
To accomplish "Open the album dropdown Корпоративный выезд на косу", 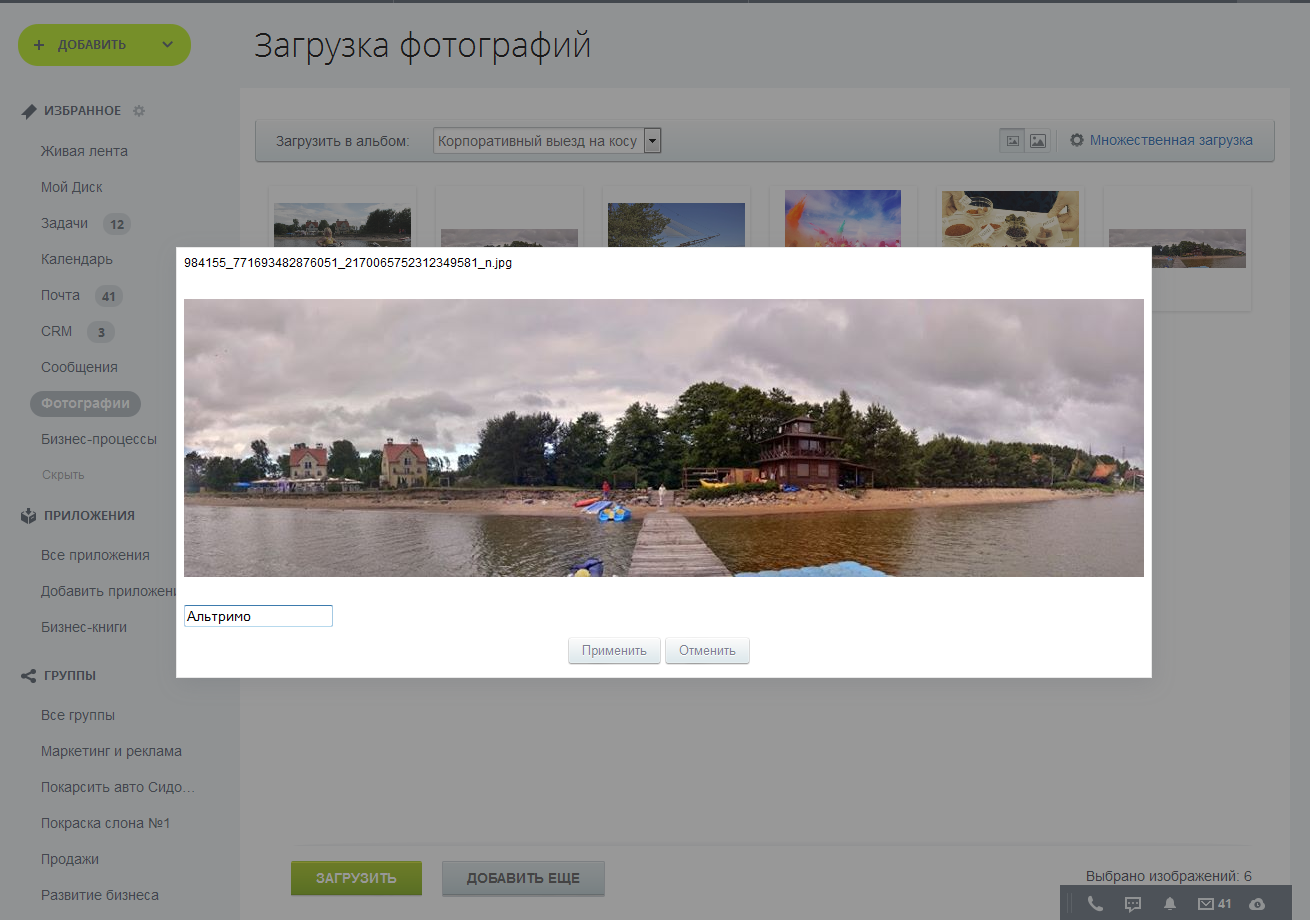I will [547, 141].
